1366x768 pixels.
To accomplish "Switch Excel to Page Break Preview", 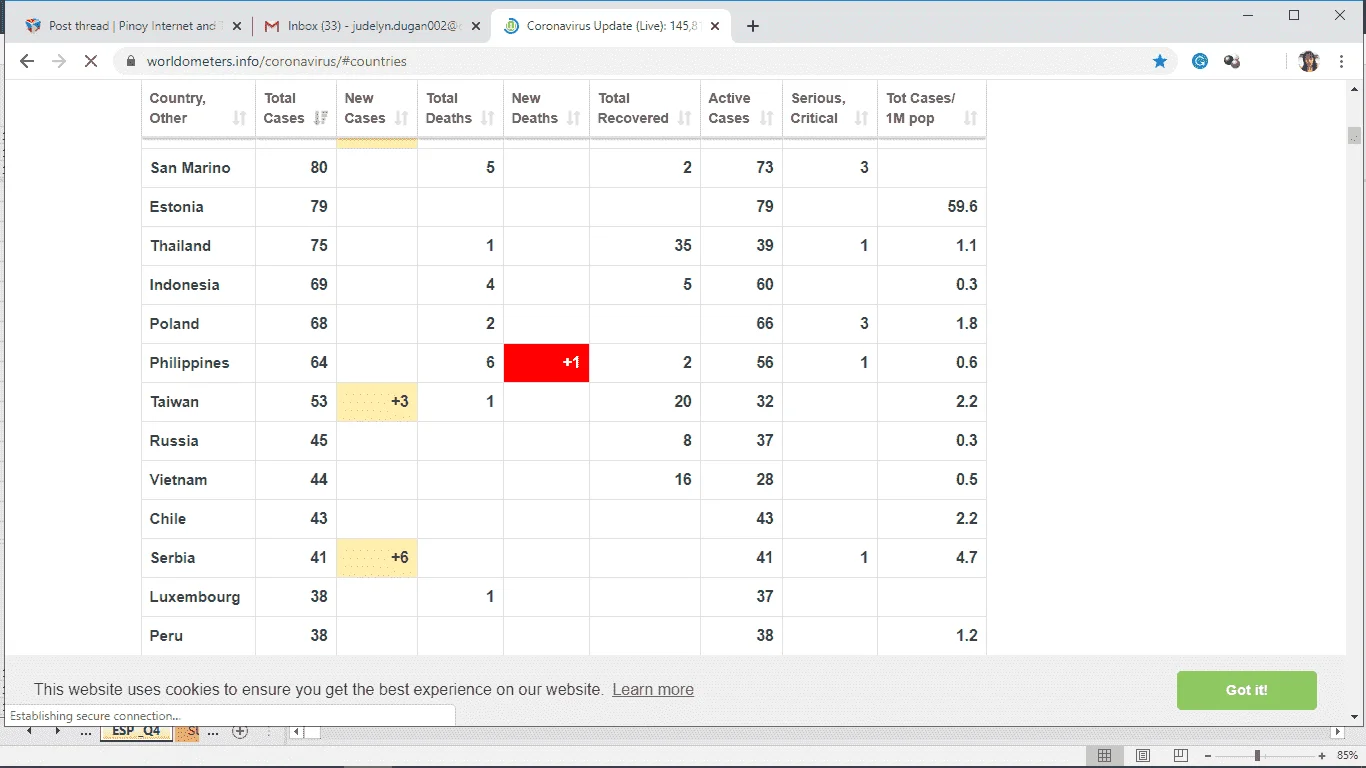I will [1180, 756].
